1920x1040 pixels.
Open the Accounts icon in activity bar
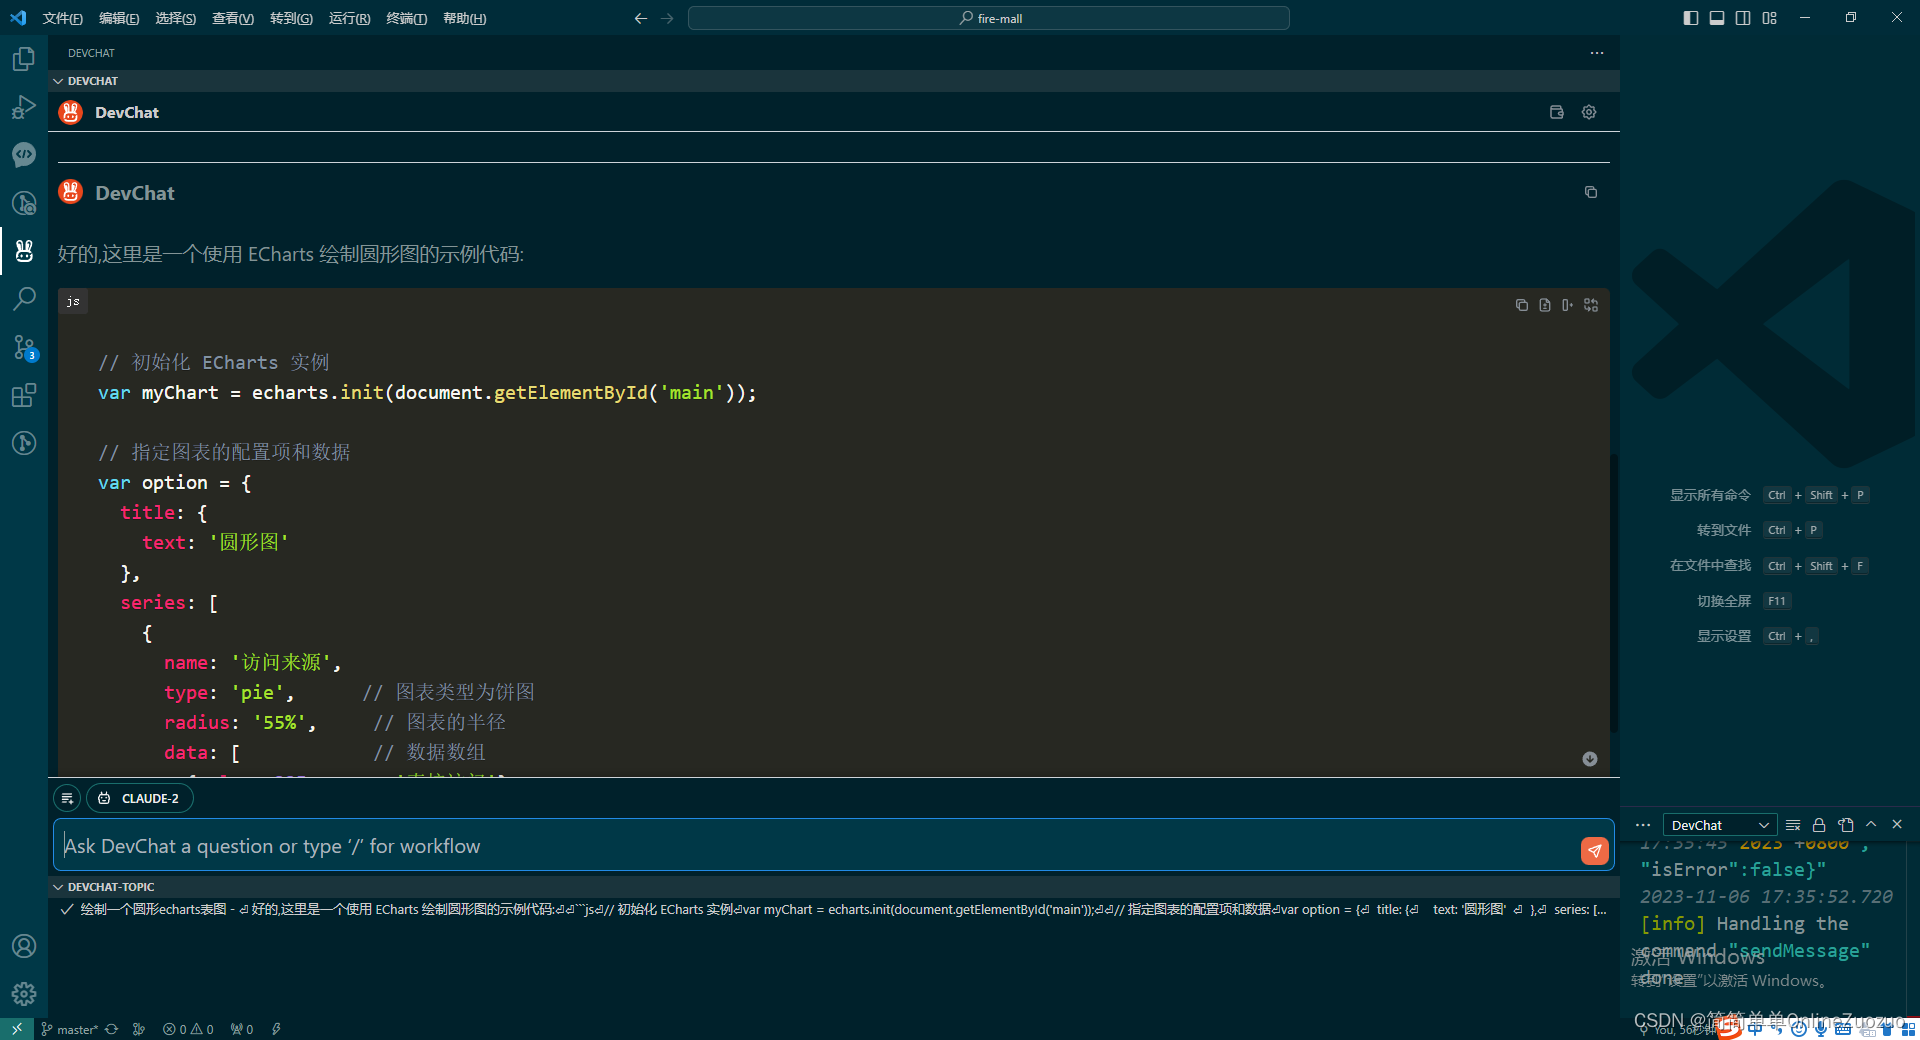click(24, 946)
